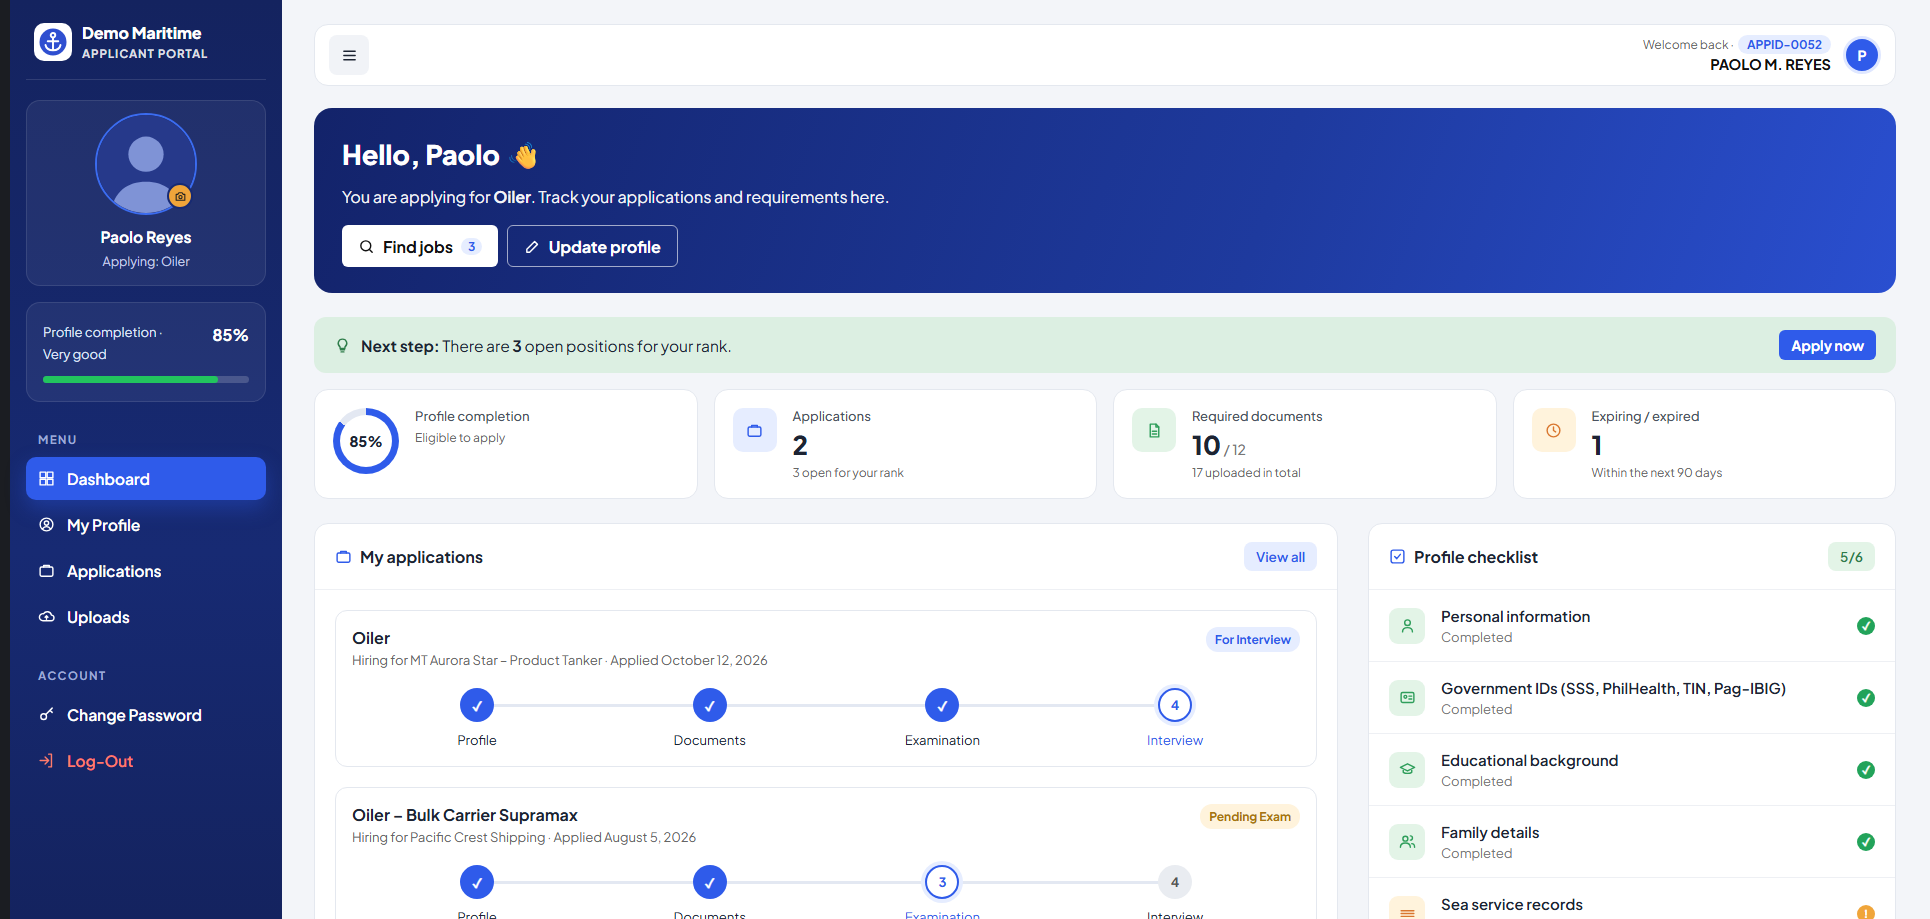Select Change Password under Account
This screenshot has width=1930, height=919.
[146, 715]
